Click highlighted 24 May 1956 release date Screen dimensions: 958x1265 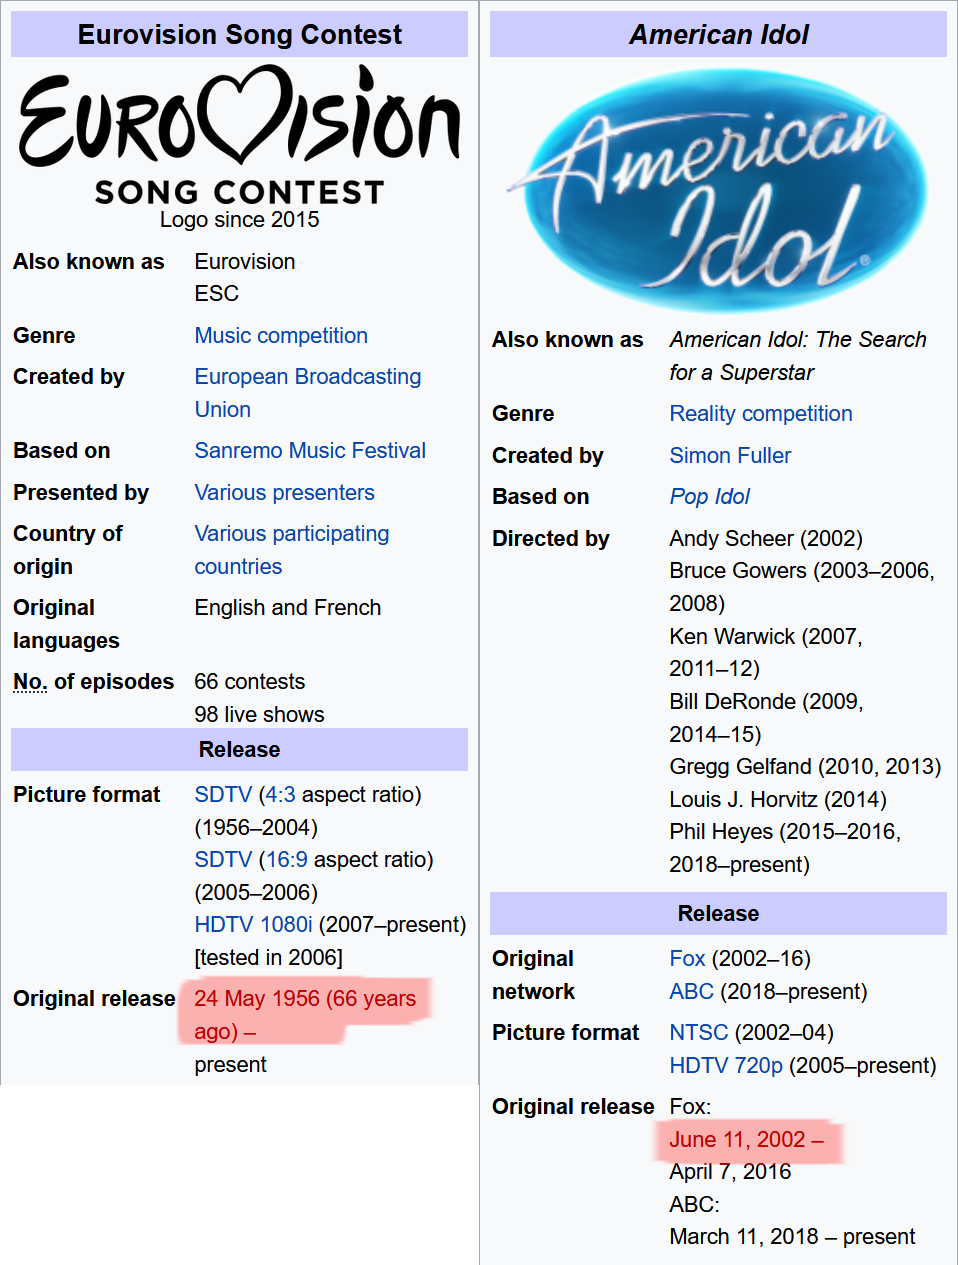(x=305, y=1015)
